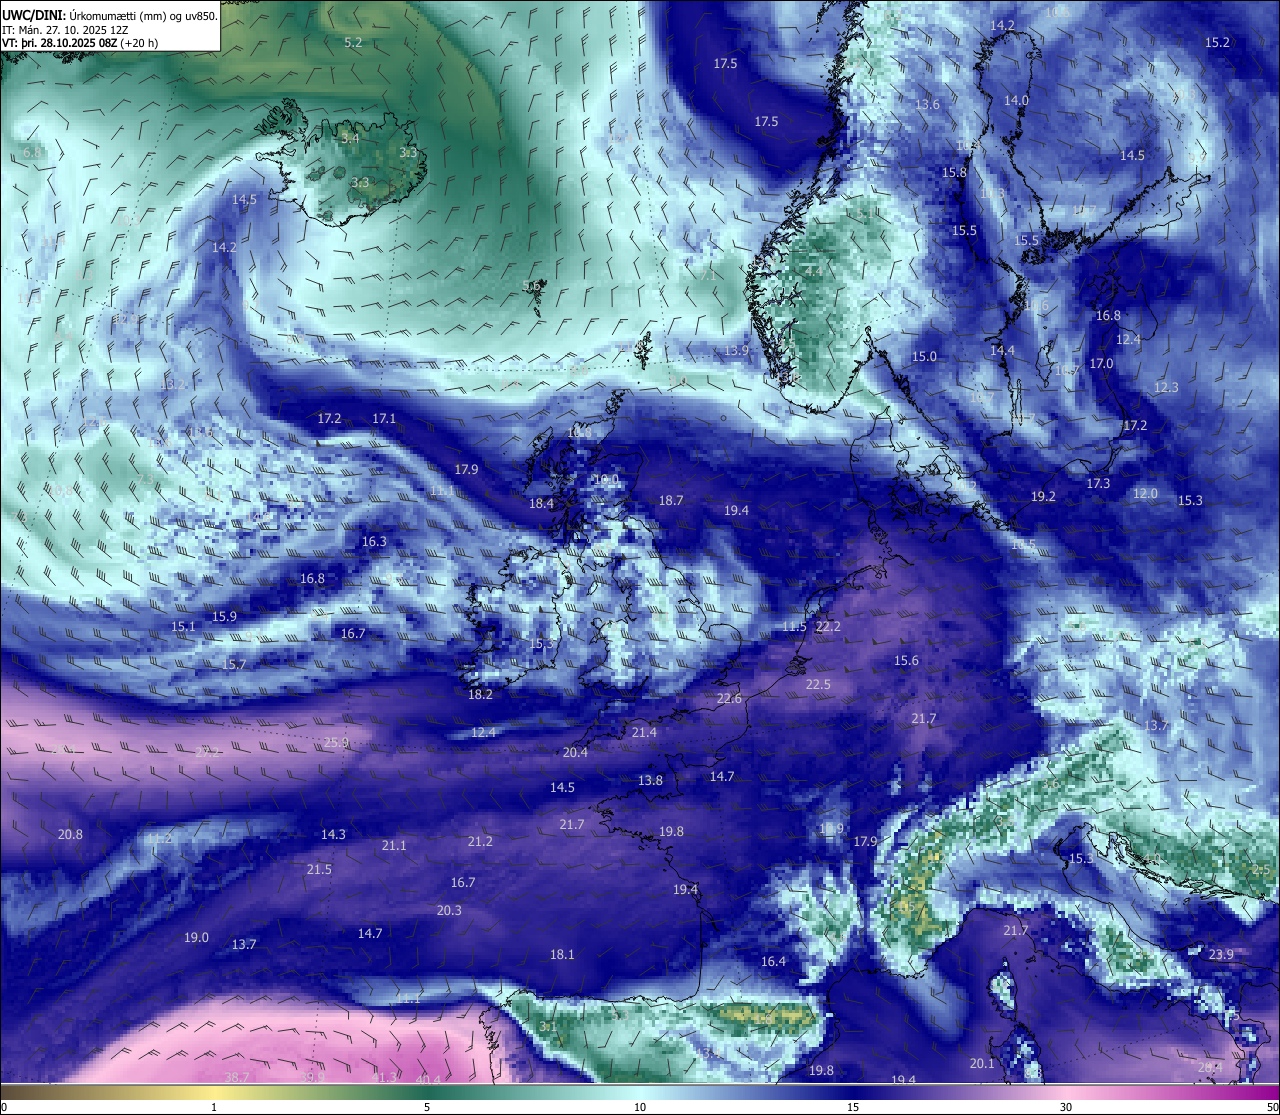
Task: Click the '5.2' value north of Iceland
Action: (353, 43)
